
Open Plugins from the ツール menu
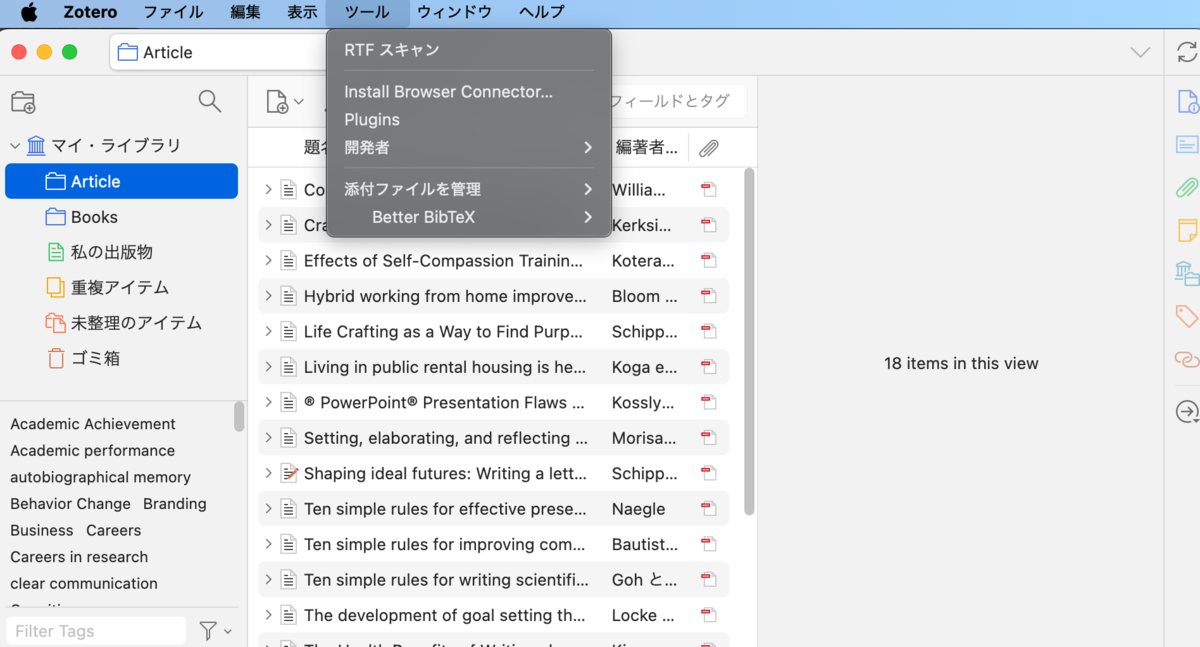pos(469,120)
